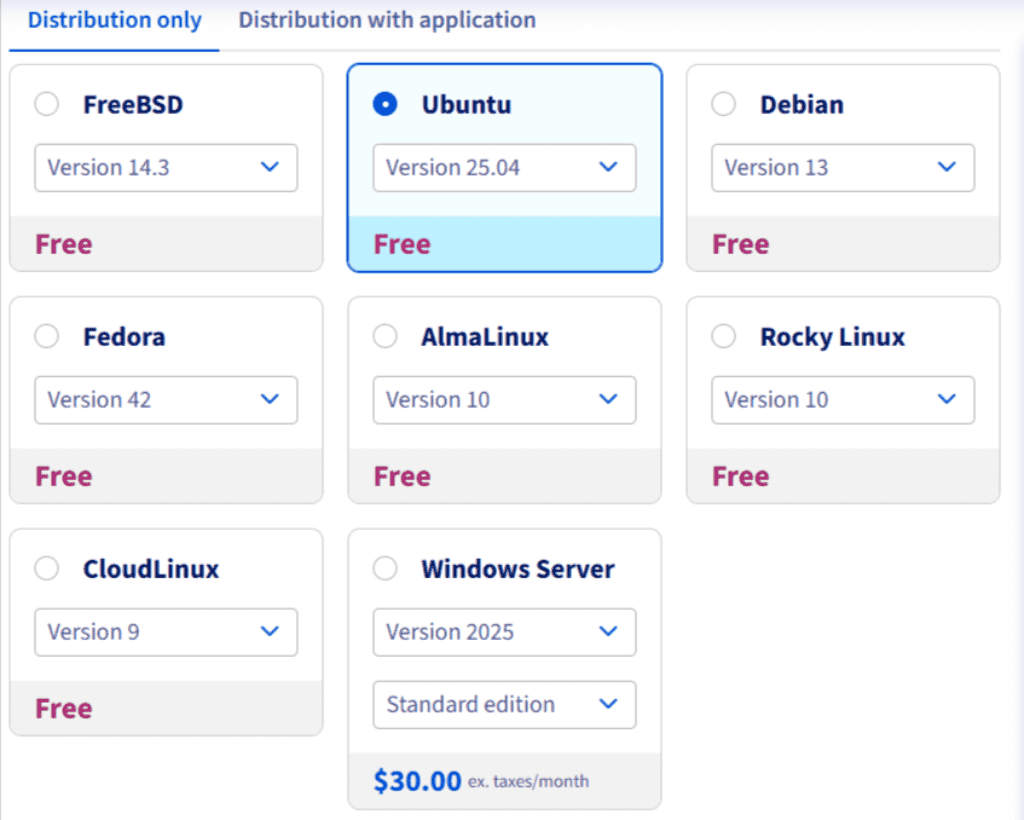The image size is (1024, 820).
Task: Select the Windows Server radio button
Action: (x=385, y=568)
